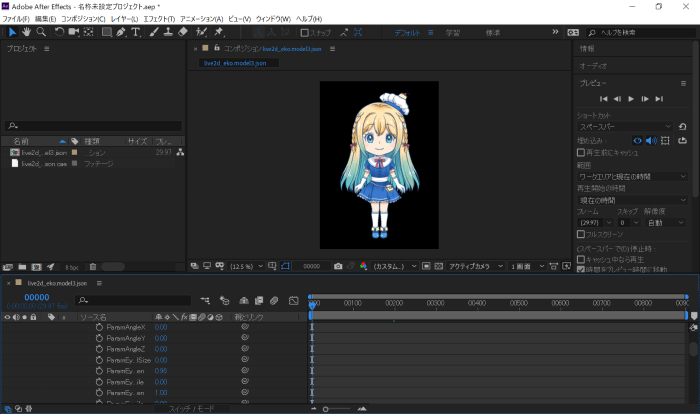This screenshot has height=414, width=700.
Task: Select the Rotation tool
Action: pyautogui.click(x=59, y=32)
